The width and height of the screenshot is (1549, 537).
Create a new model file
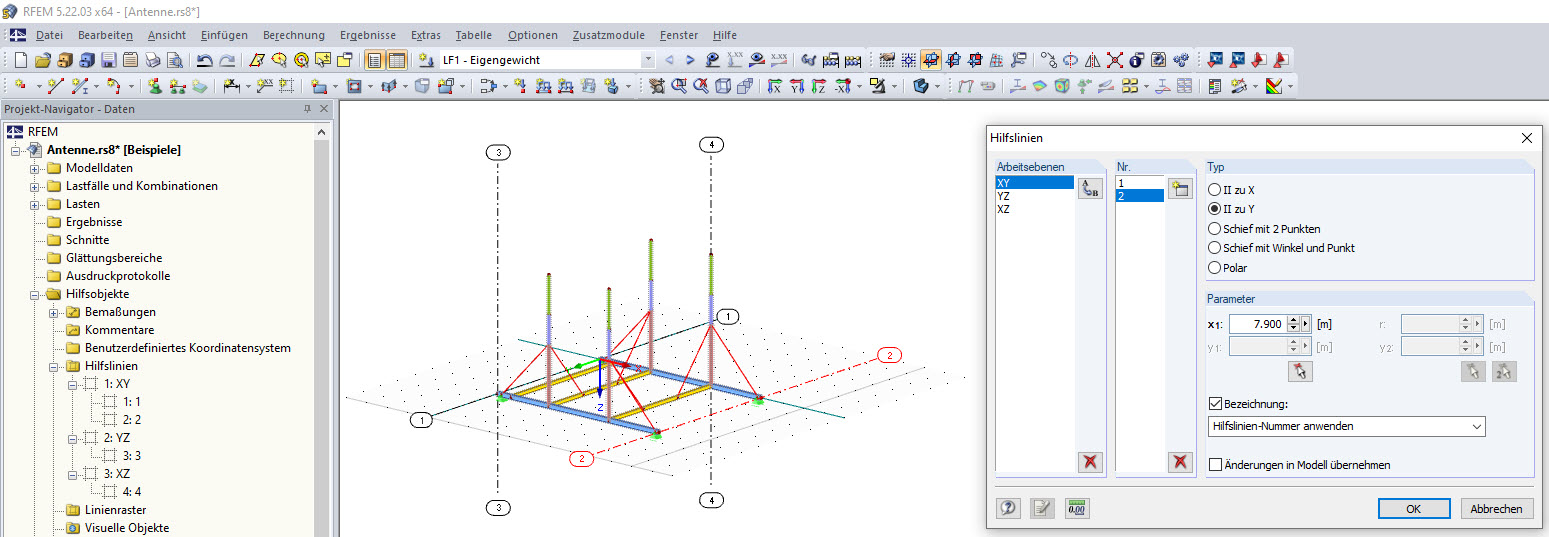tap(21, 60)
